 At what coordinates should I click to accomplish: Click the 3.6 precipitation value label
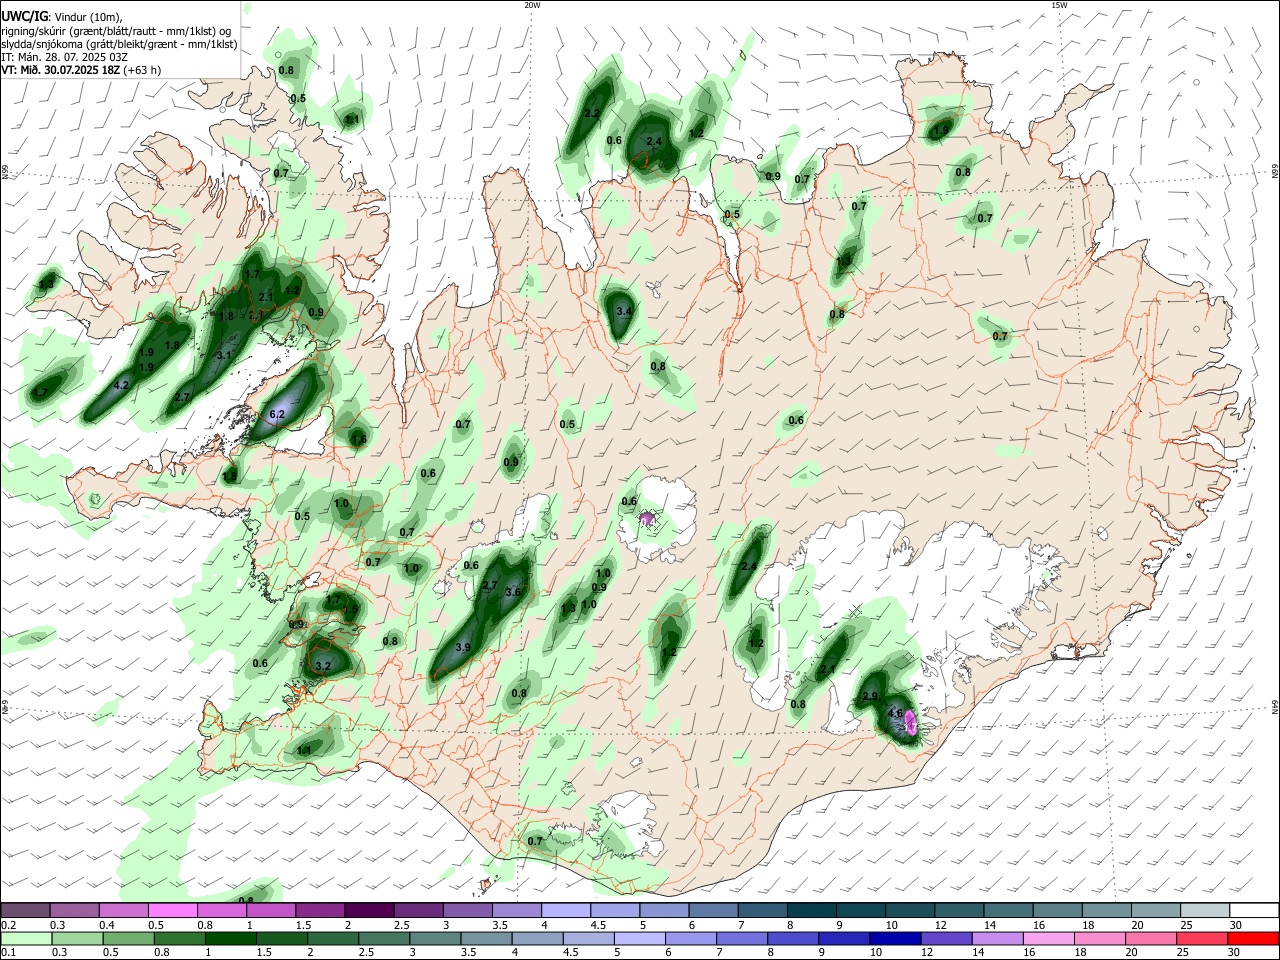pos(514,592)
